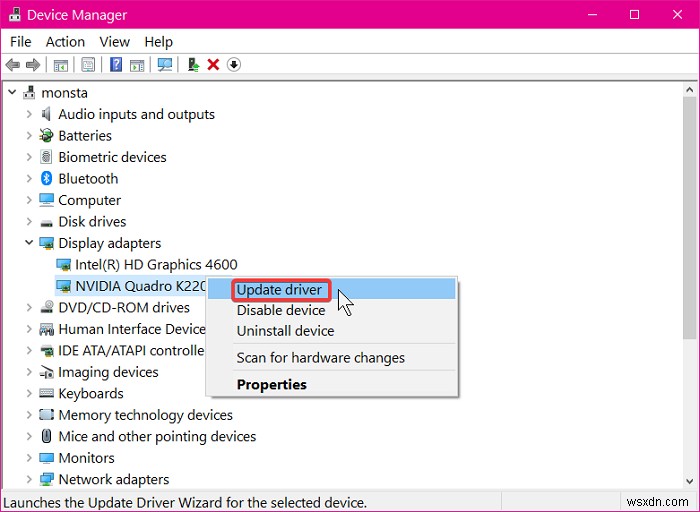Image resolution: width=700 pixels, height=512 pixels.
Task: Select the Memory technology devices label
Action: pyautogui.click(x=146, y=415)
